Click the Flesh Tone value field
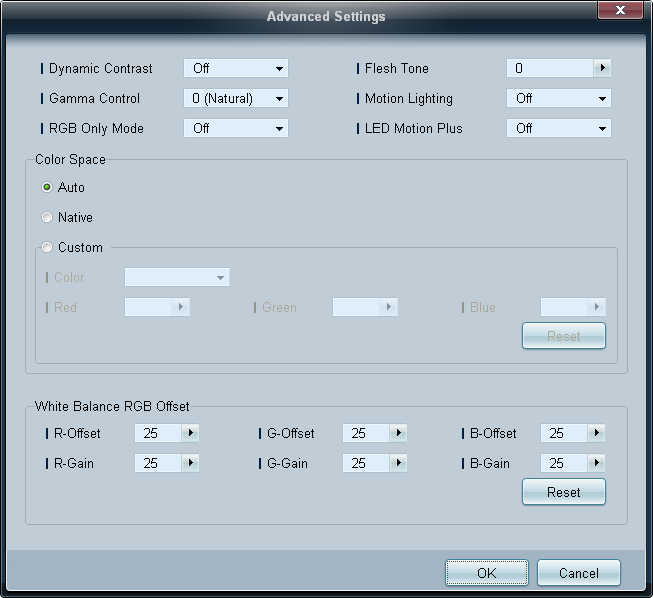Screen dimensions: 653x598 [x=550, y=68]
